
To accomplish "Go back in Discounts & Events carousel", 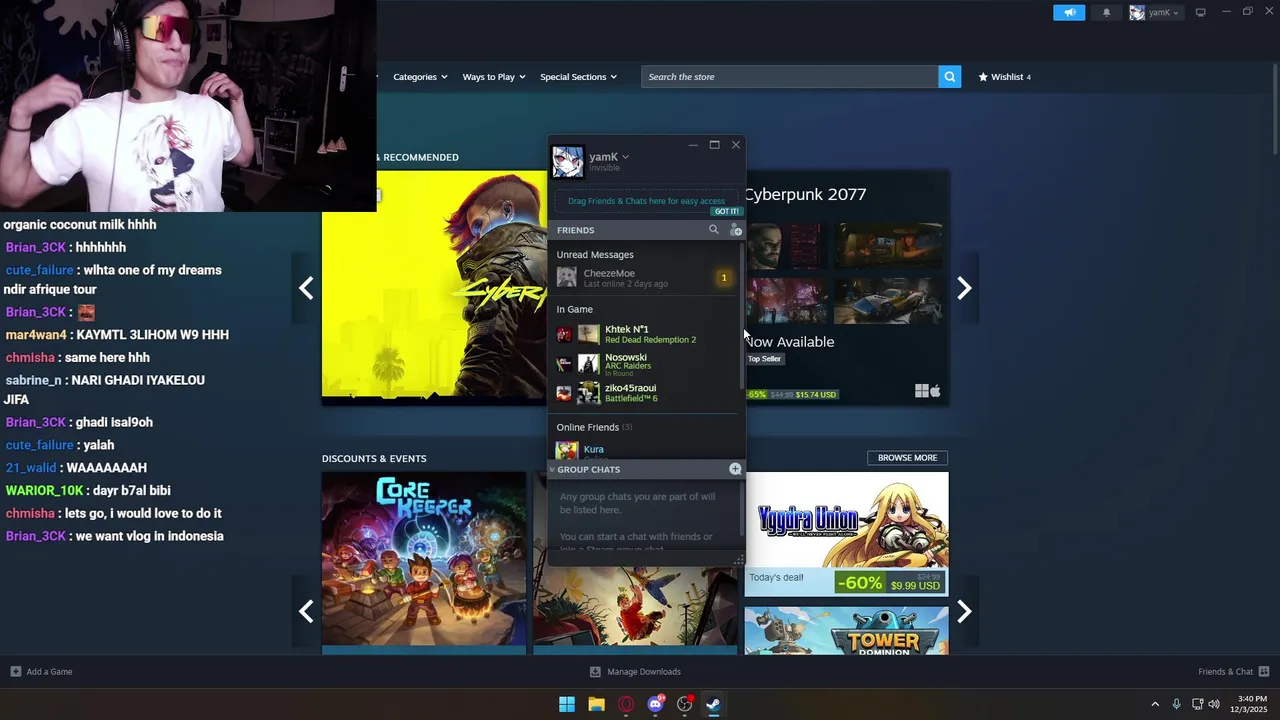I will point(306,611).
